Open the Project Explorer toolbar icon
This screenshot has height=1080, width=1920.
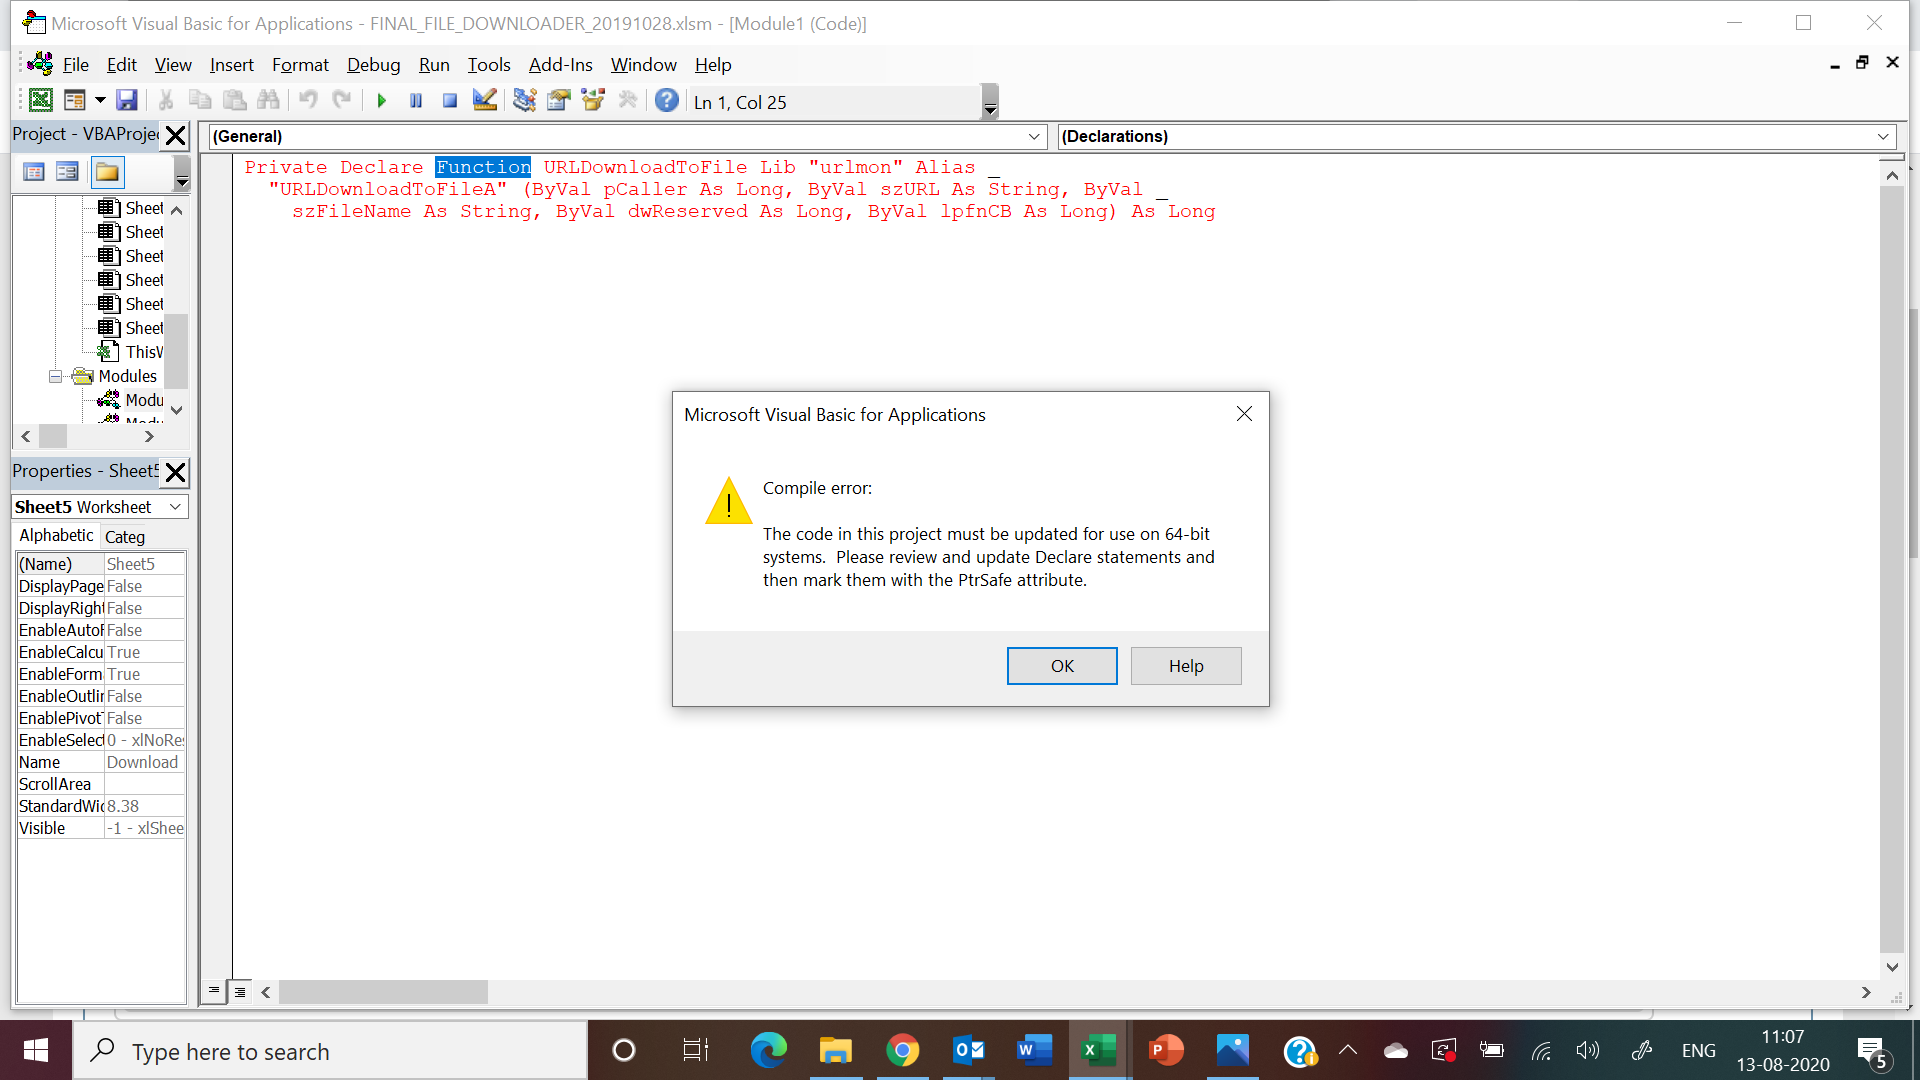pos(524,100)
